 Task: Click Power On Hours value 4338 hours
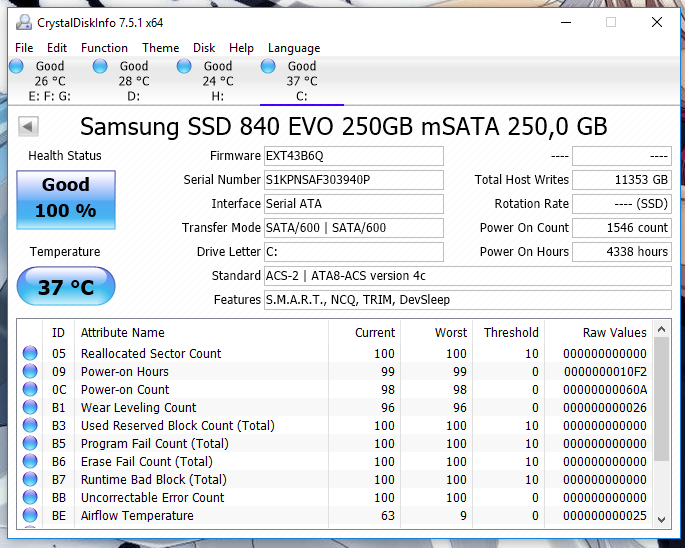622,252
